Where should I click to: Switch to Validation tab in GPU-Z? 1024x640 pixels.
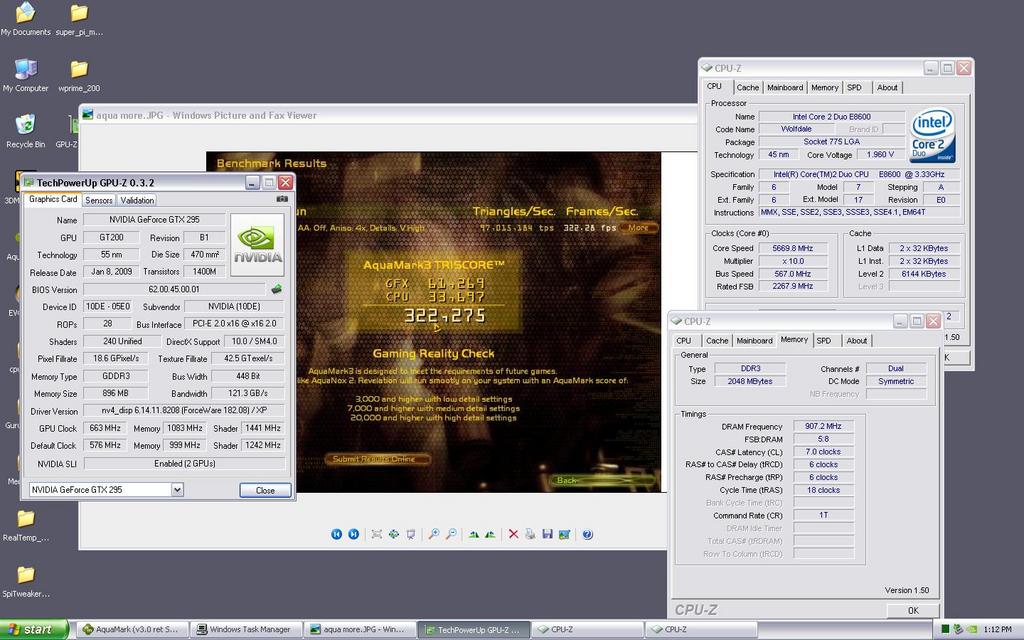(137, 200)
